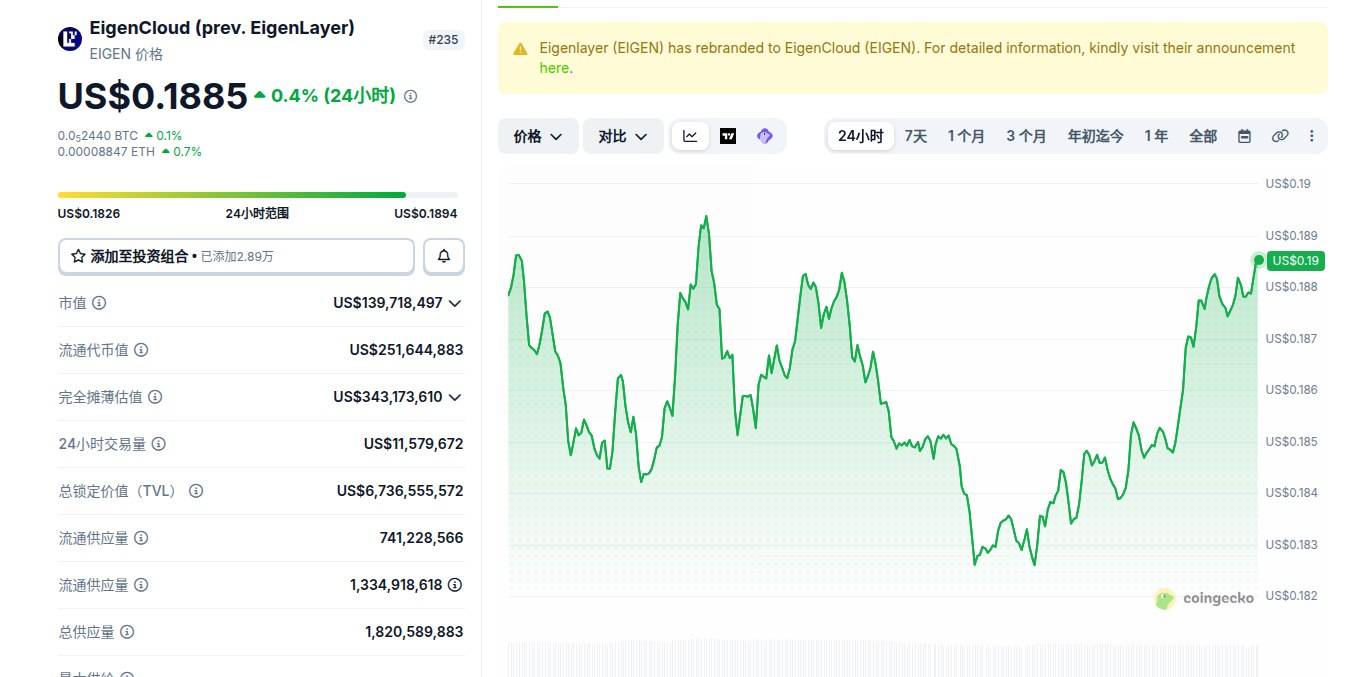The height and width of the screenshot is (677, 1360).
Task: Click the US$0.1885 price heading
Action: pos(152,96)
